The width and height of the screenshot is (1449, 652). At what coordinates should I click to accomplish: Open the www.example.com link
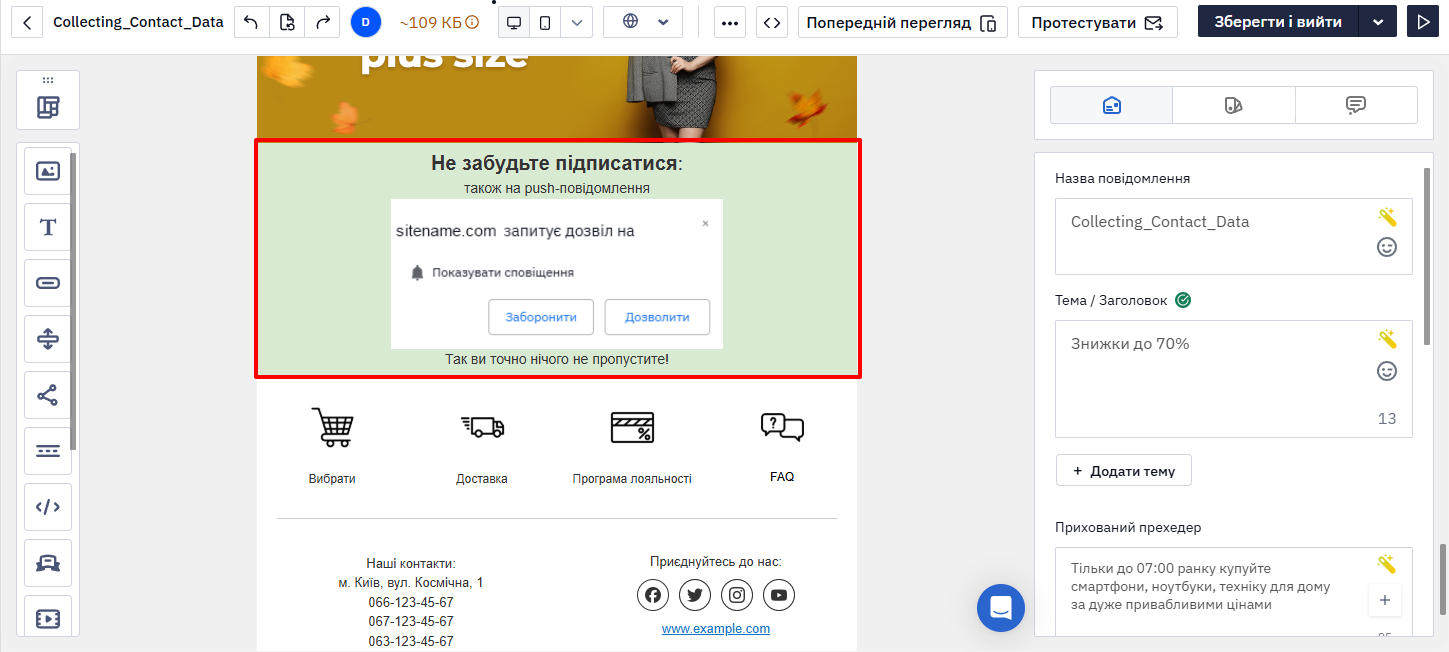716,629
